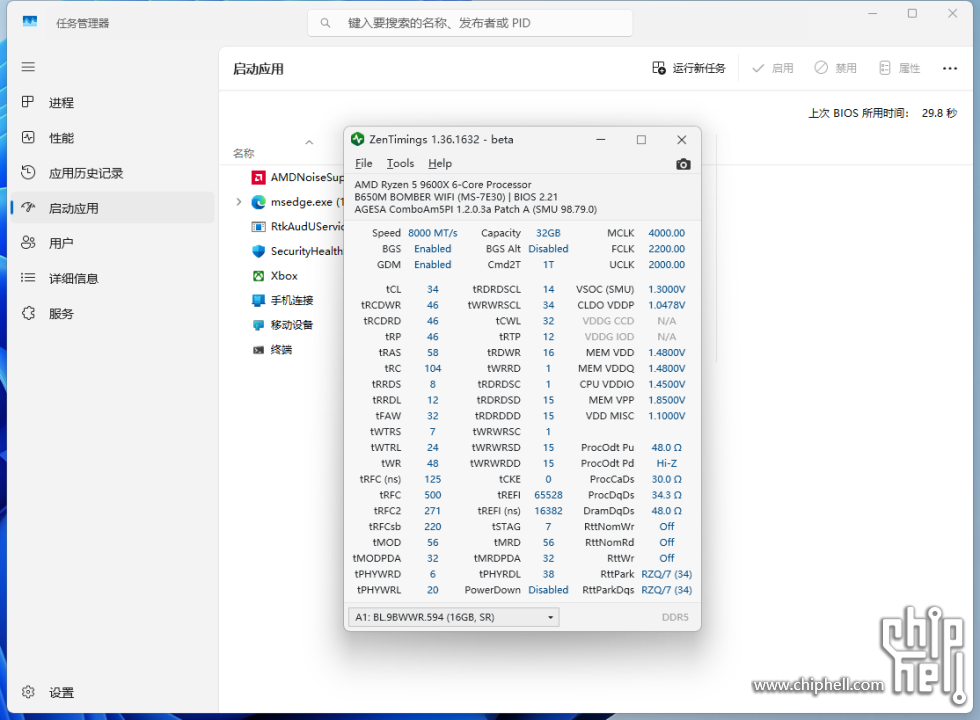Screen dimensions: 980x720
Task: Click the search magnifier icon
Action: pos(325,23)
